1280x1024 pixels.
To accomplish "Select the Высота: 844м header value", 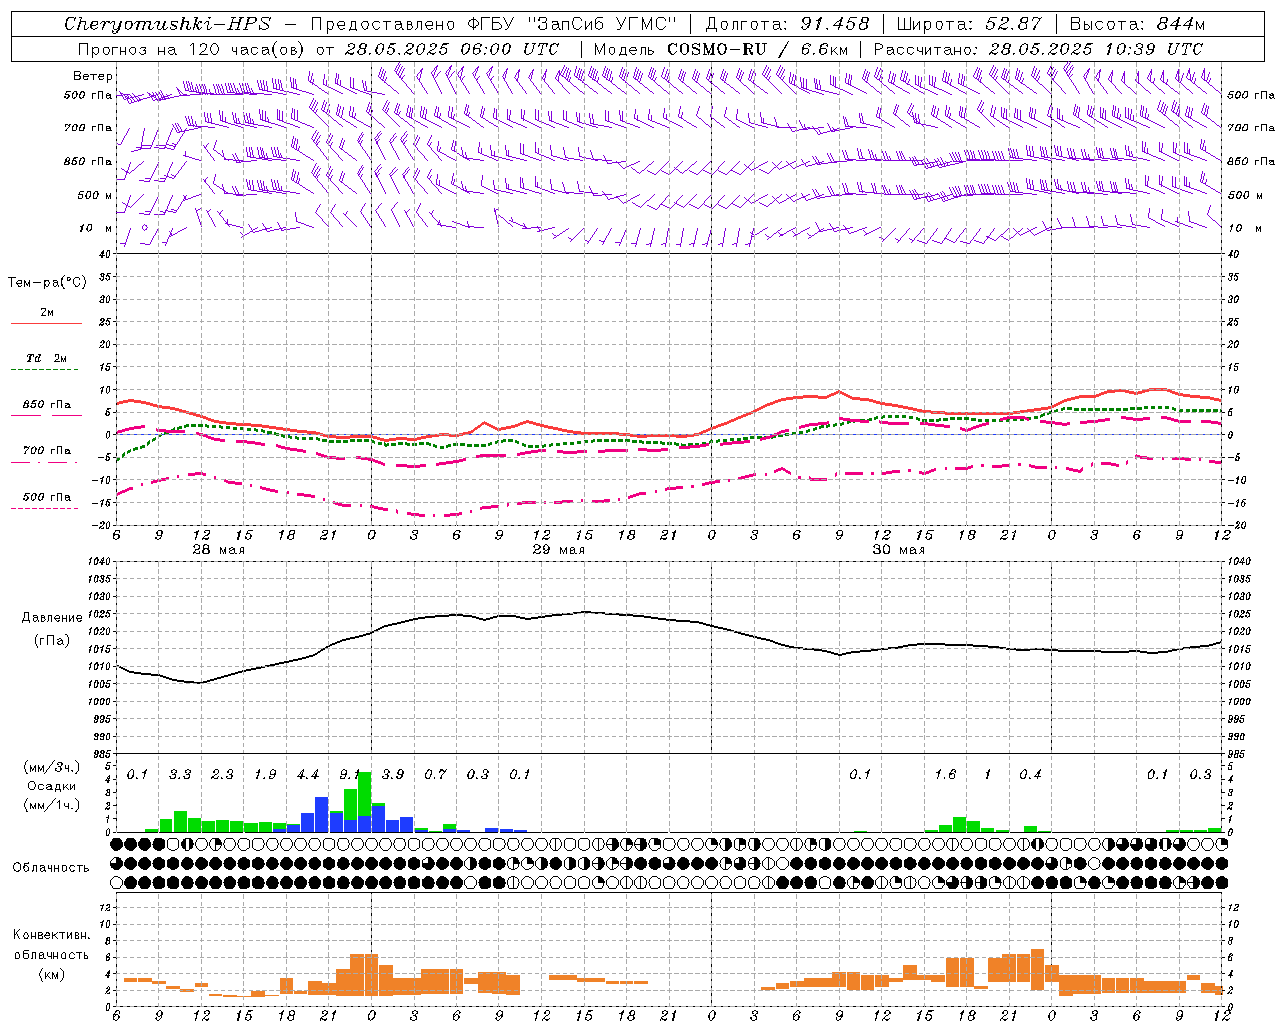I will [x=1137, y=24].
